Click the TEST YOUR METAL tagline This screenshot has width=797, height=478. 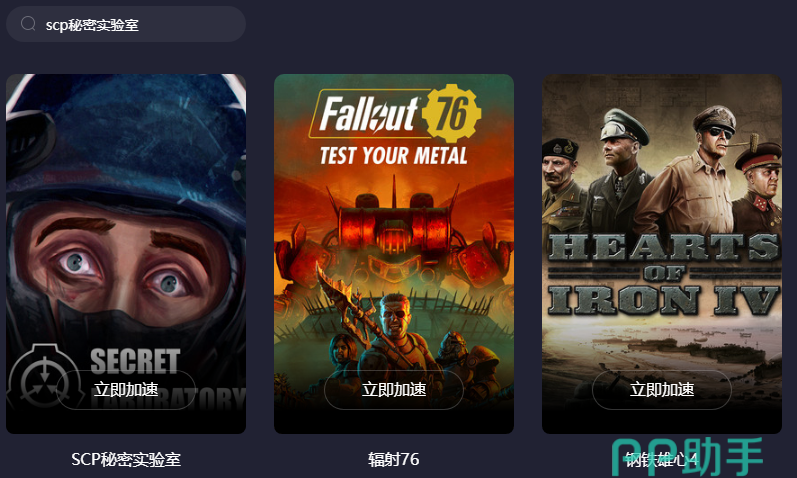[394, 156]
